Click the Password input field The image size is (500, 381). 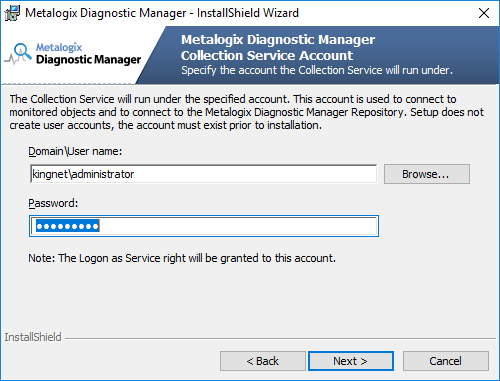tap(204, 226)
